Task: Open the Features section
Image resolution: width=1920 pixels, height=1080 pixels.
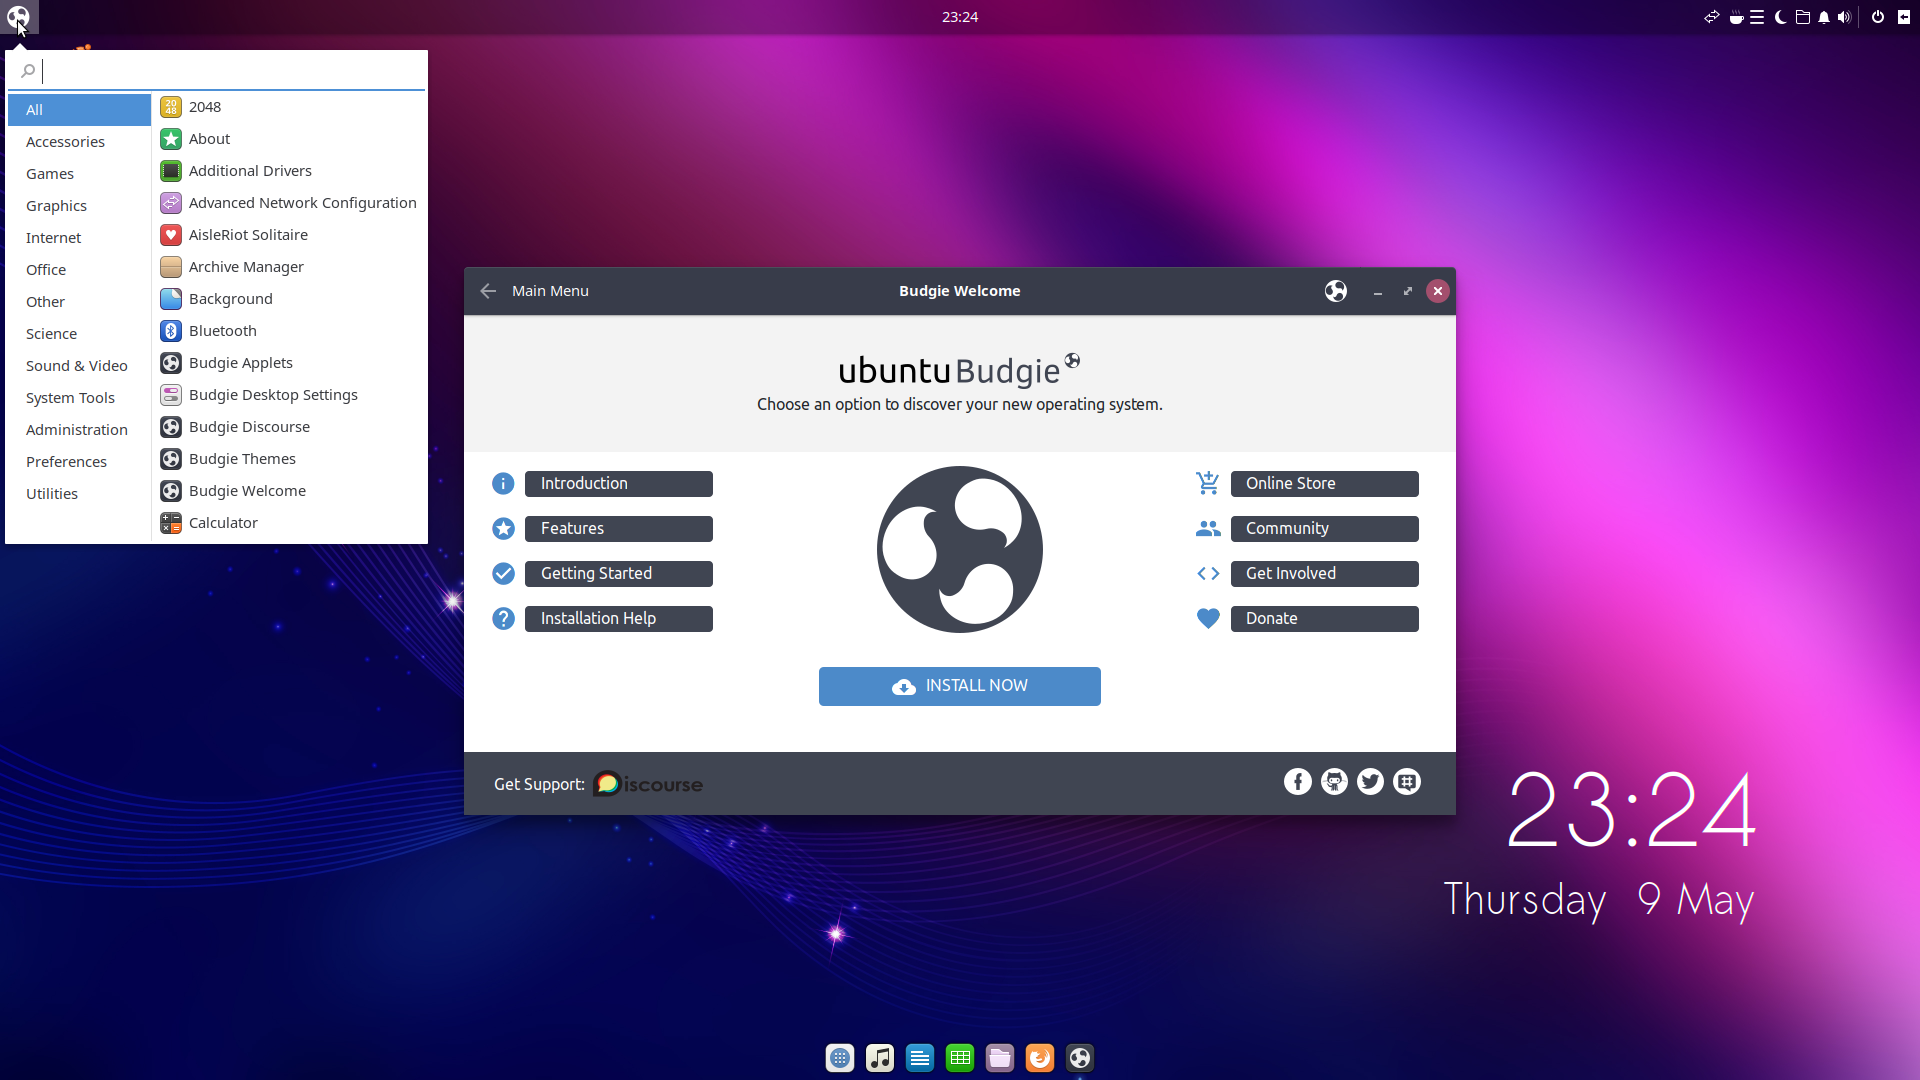Action: [x=618, y=529]
